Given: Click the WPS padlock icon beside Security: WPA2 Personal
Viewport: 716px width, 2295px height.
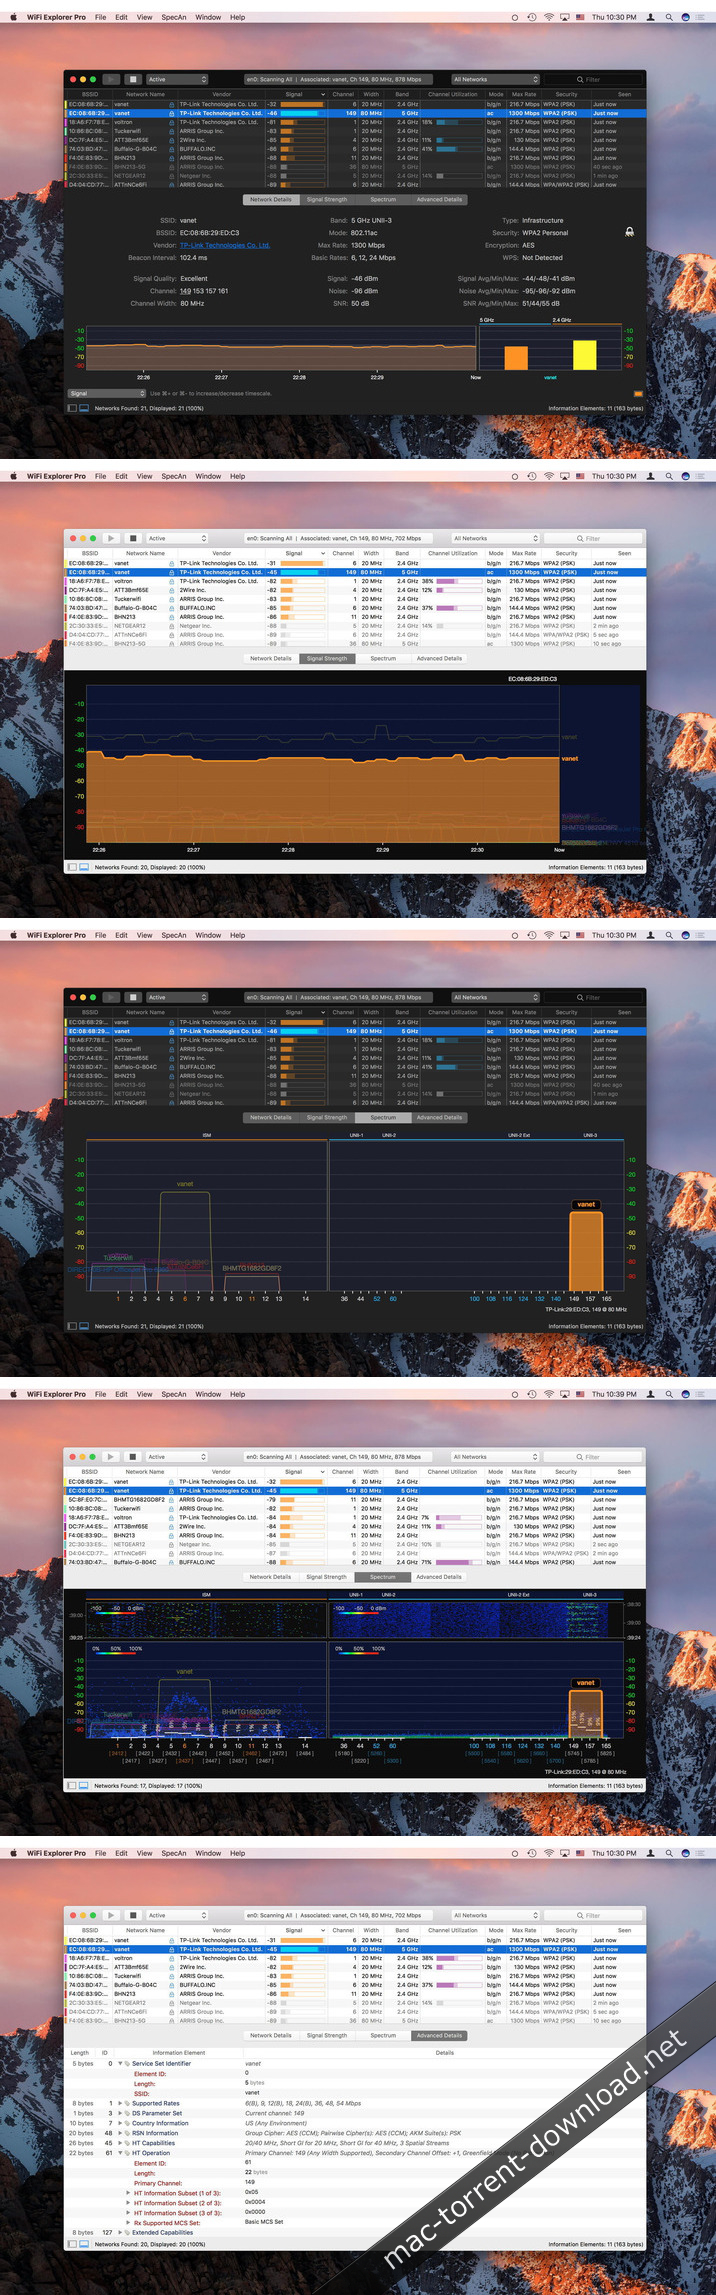Looking at the screenshot, I should click(629, 232).
